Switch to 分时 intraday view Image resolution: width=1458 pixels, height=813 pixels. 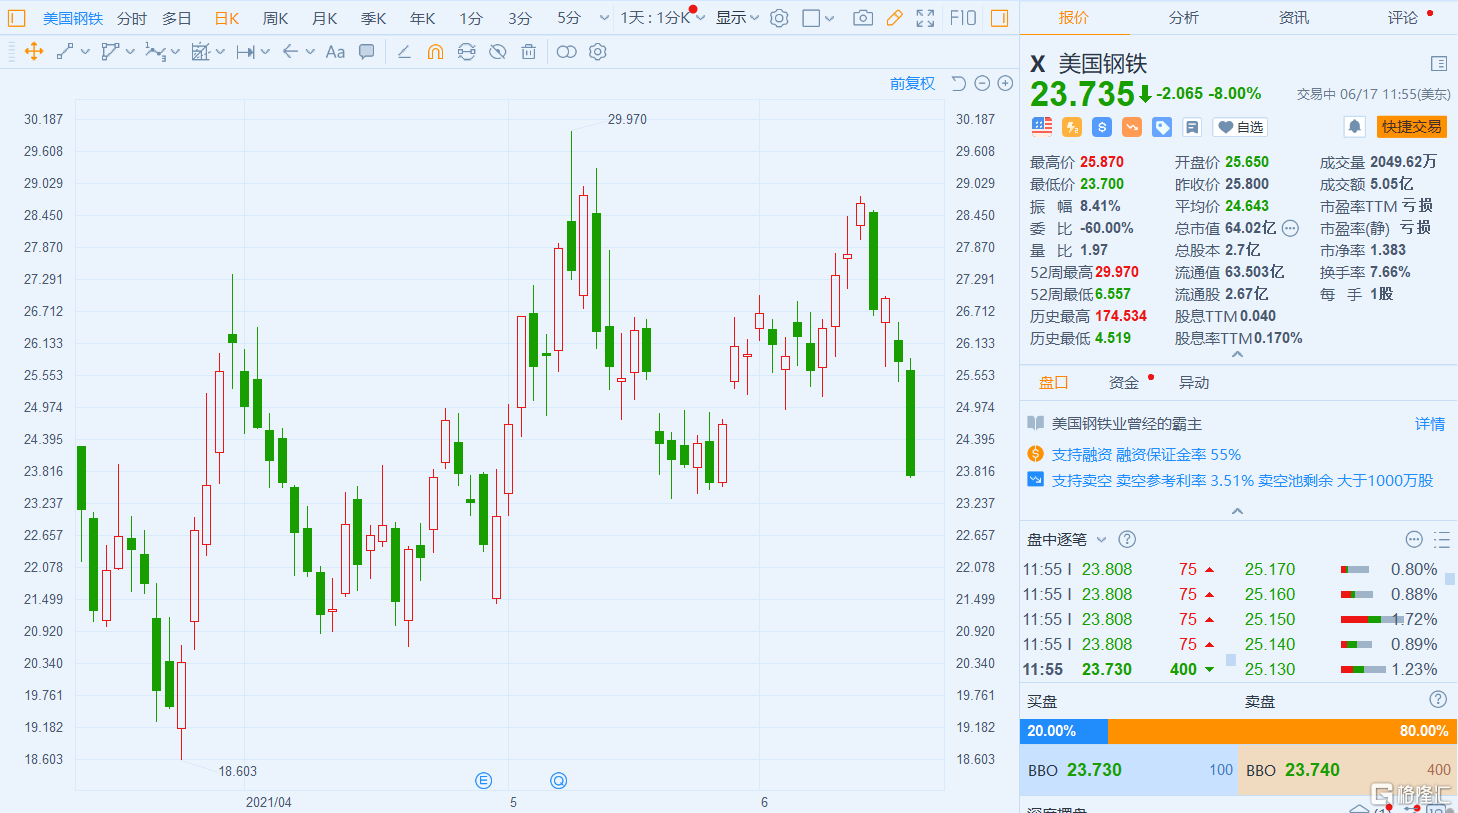pos(131,18)
